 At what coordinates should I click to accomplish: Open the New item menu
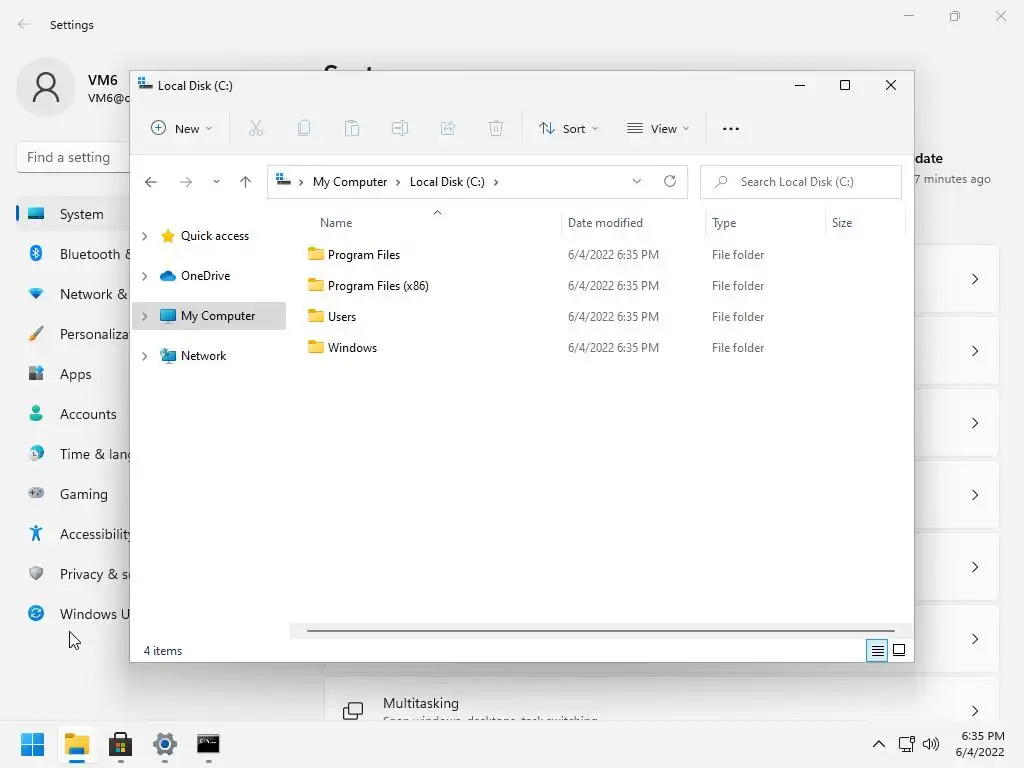[x=181, y=129]
